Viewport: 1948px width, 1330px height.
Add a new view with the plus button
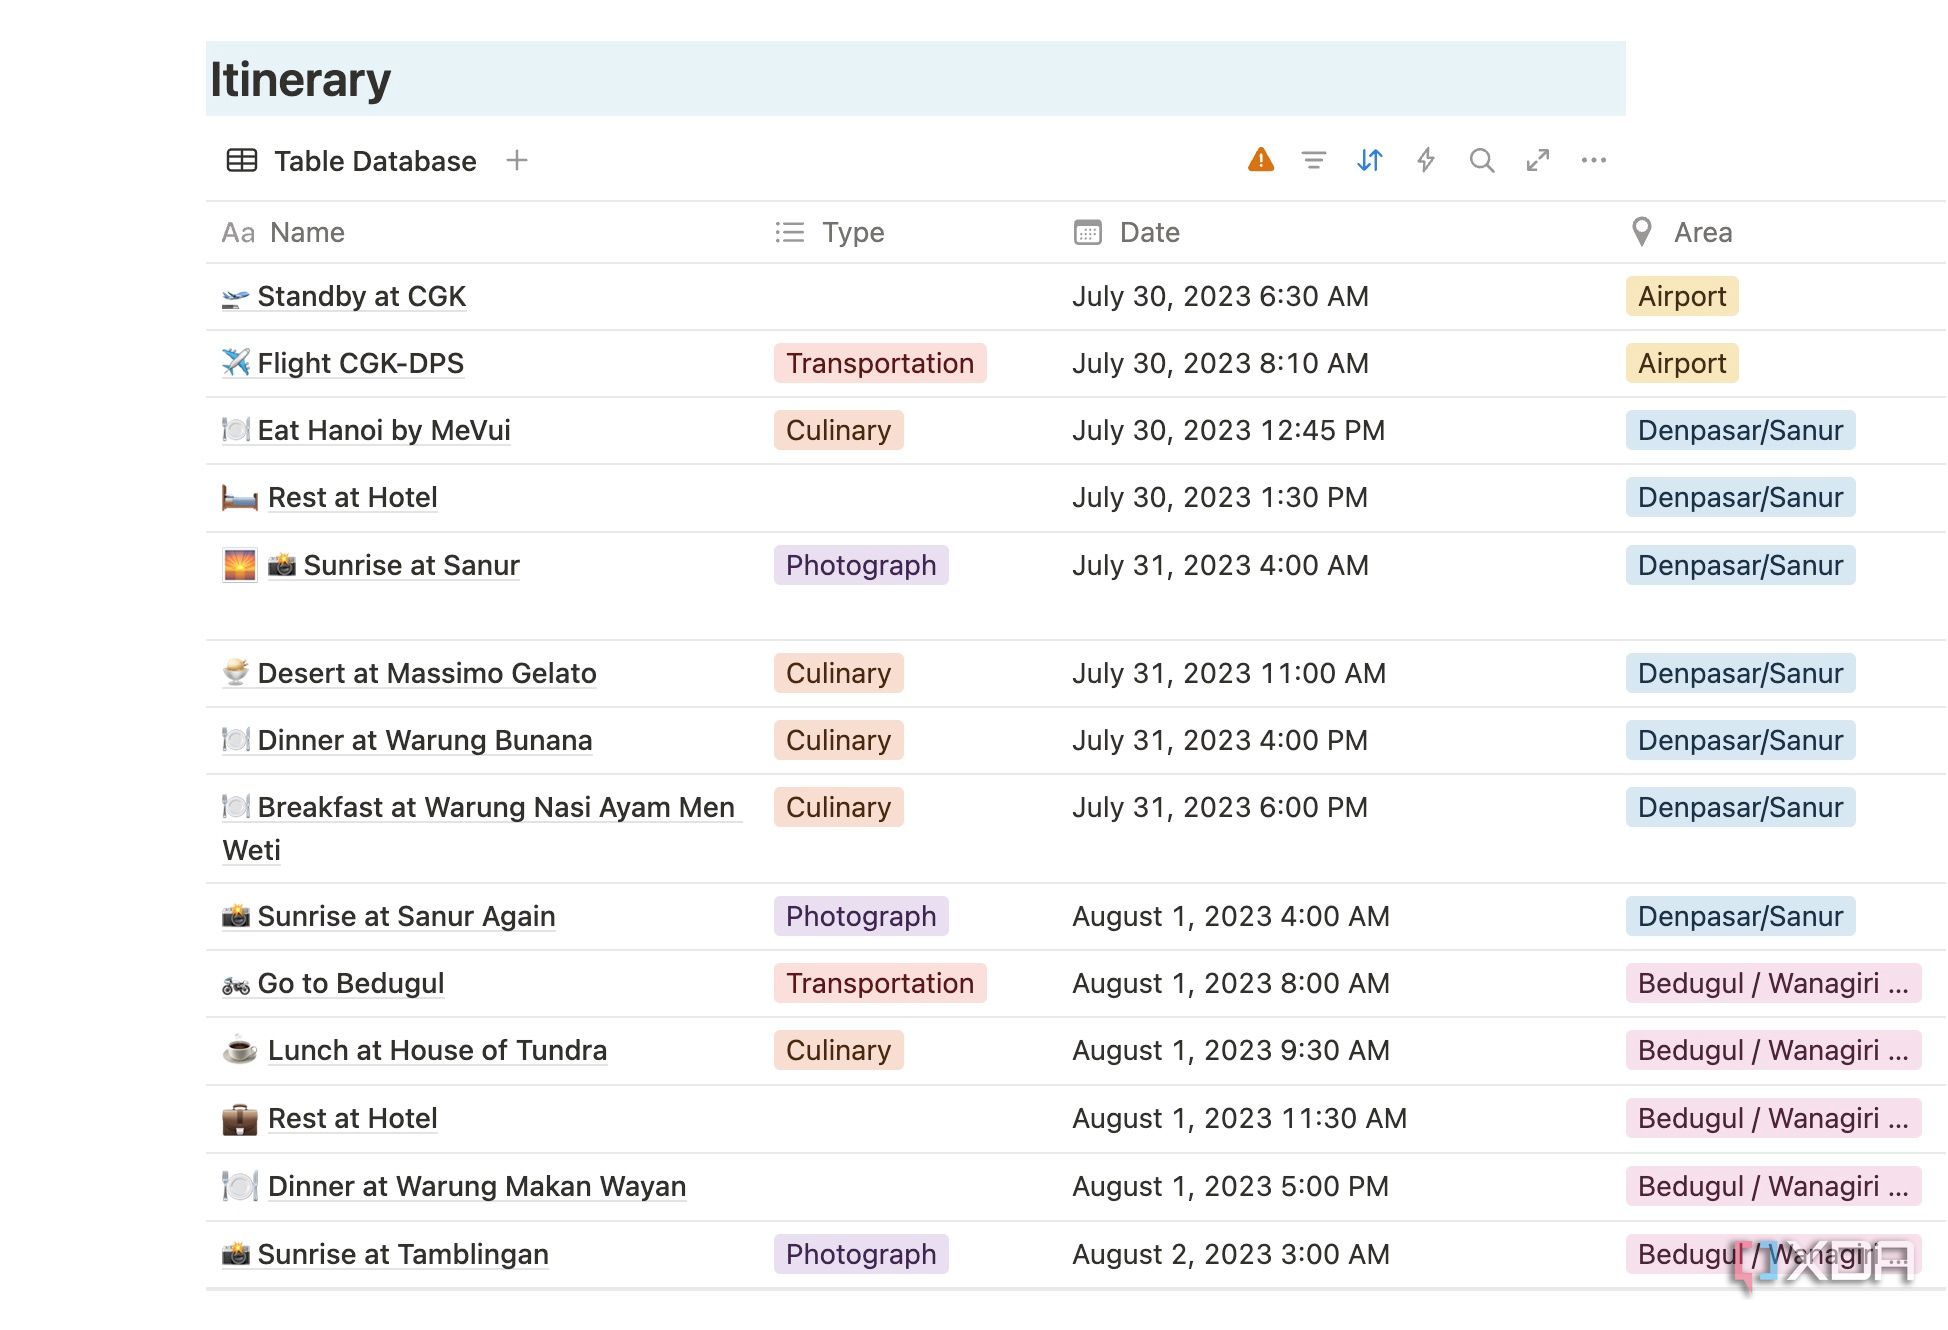click(x=517, y=160)
